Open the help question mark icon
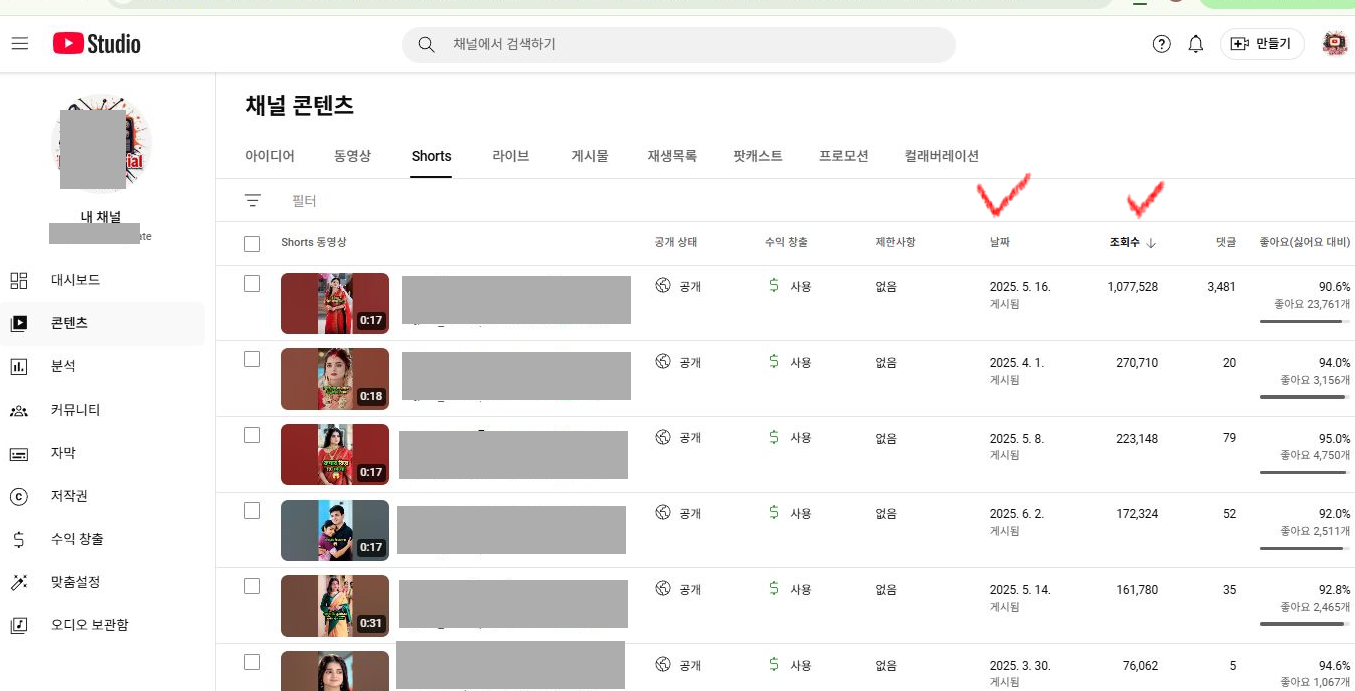The image size is (1355, 691). [1161, 44]
